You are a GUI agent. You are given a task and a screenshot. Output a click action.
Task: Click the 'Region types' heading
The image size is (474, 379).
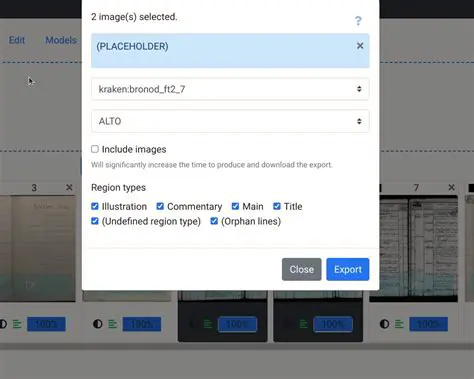118,188
